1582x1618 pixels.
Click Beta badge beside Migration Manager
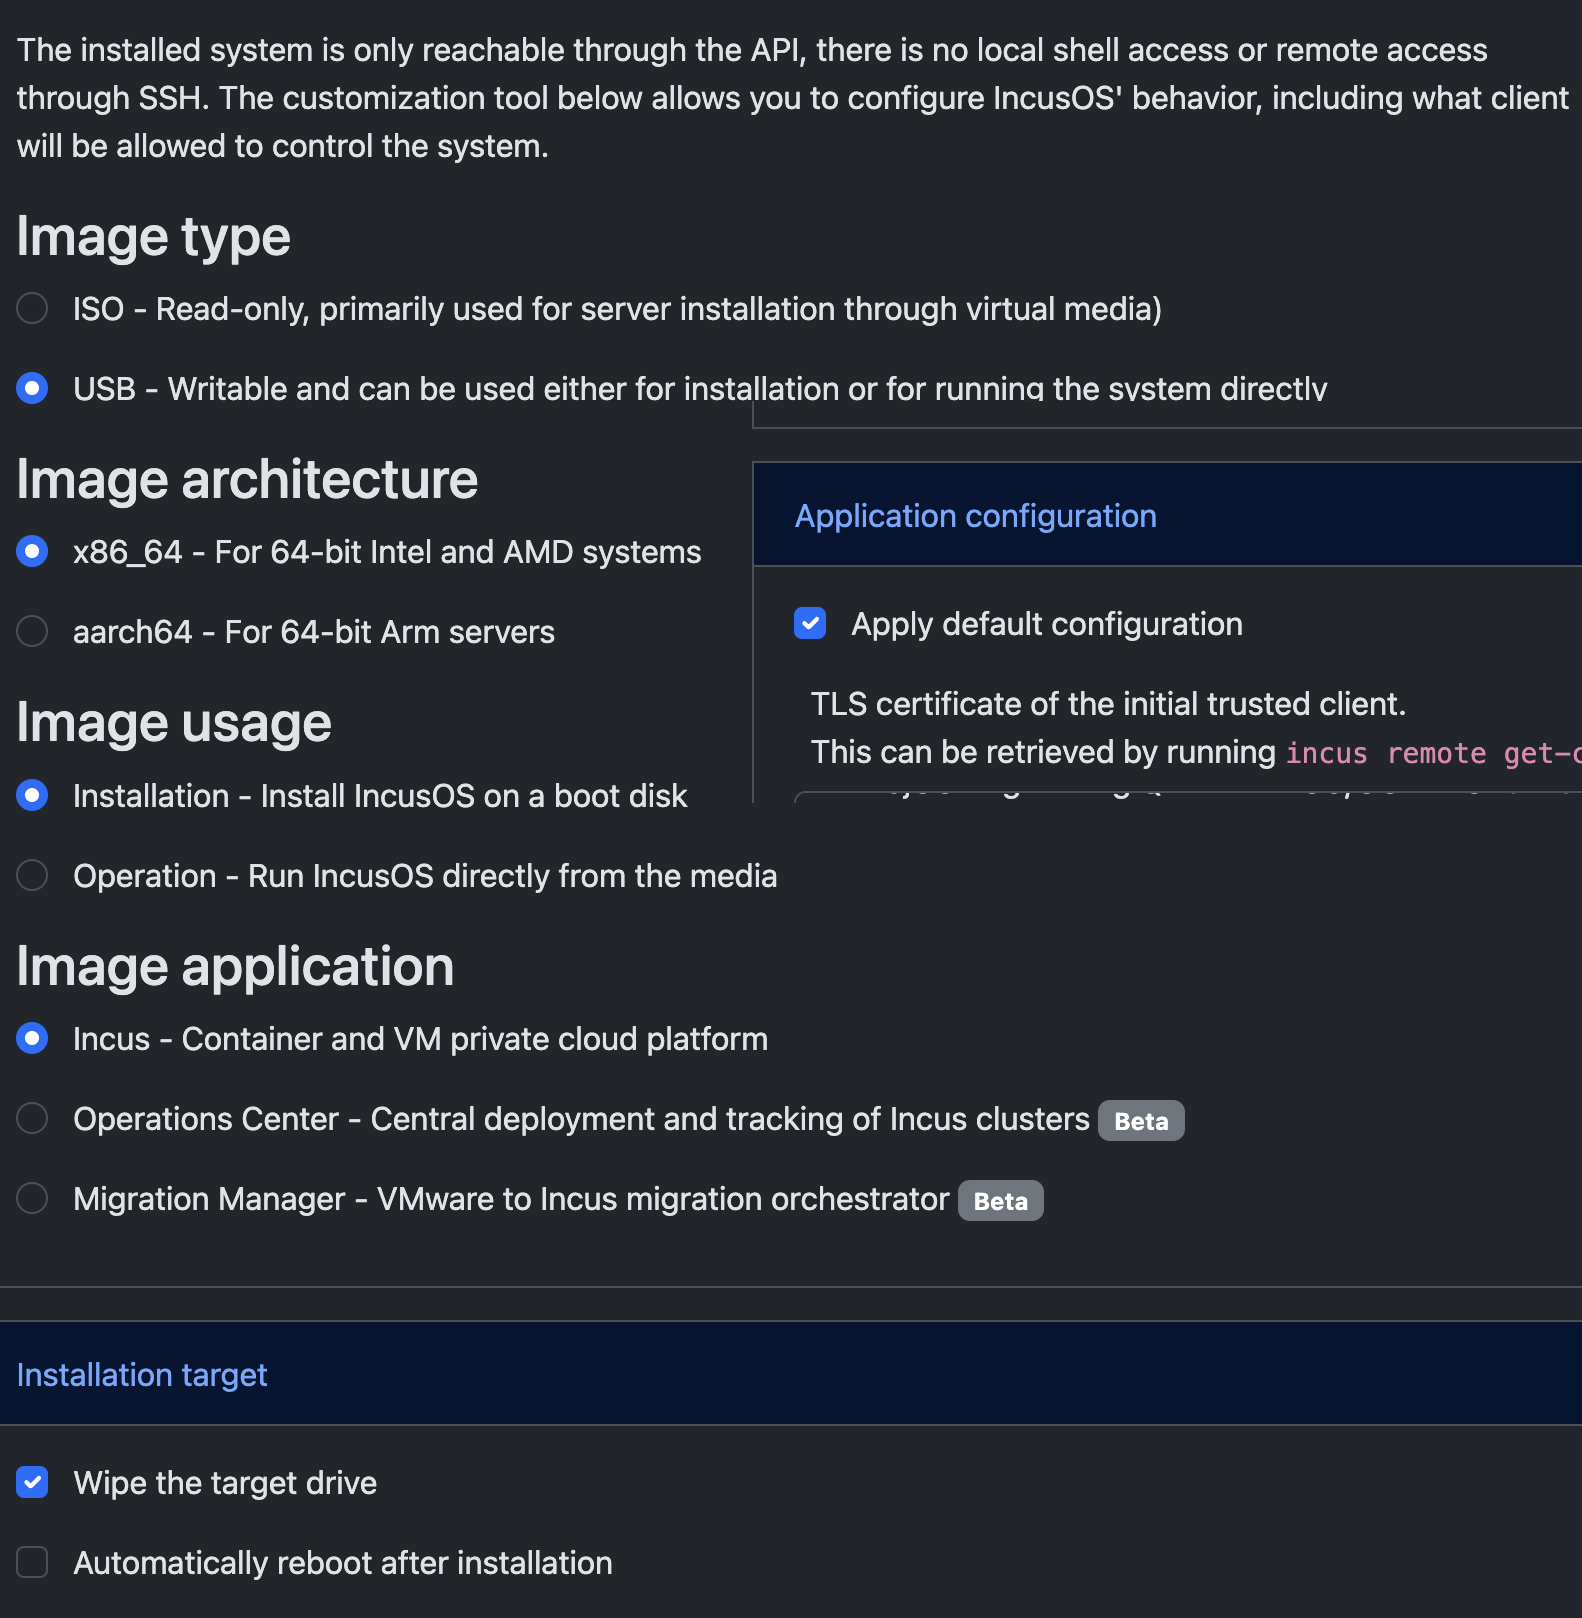tap(1000, 1201)
